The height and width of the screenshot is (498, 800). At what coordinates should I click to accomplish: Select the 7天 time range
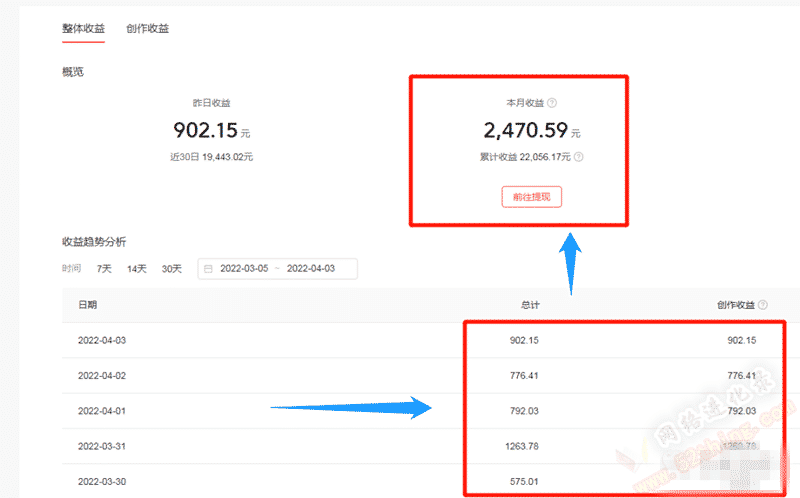104,269
